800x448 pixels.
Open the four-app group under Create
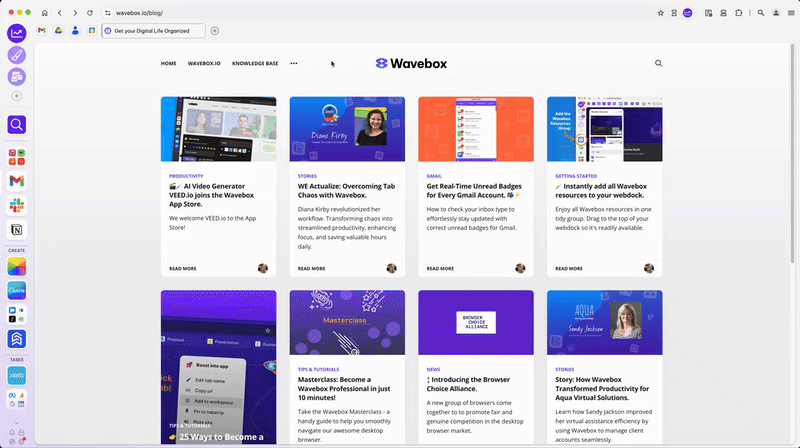point(17,314)
